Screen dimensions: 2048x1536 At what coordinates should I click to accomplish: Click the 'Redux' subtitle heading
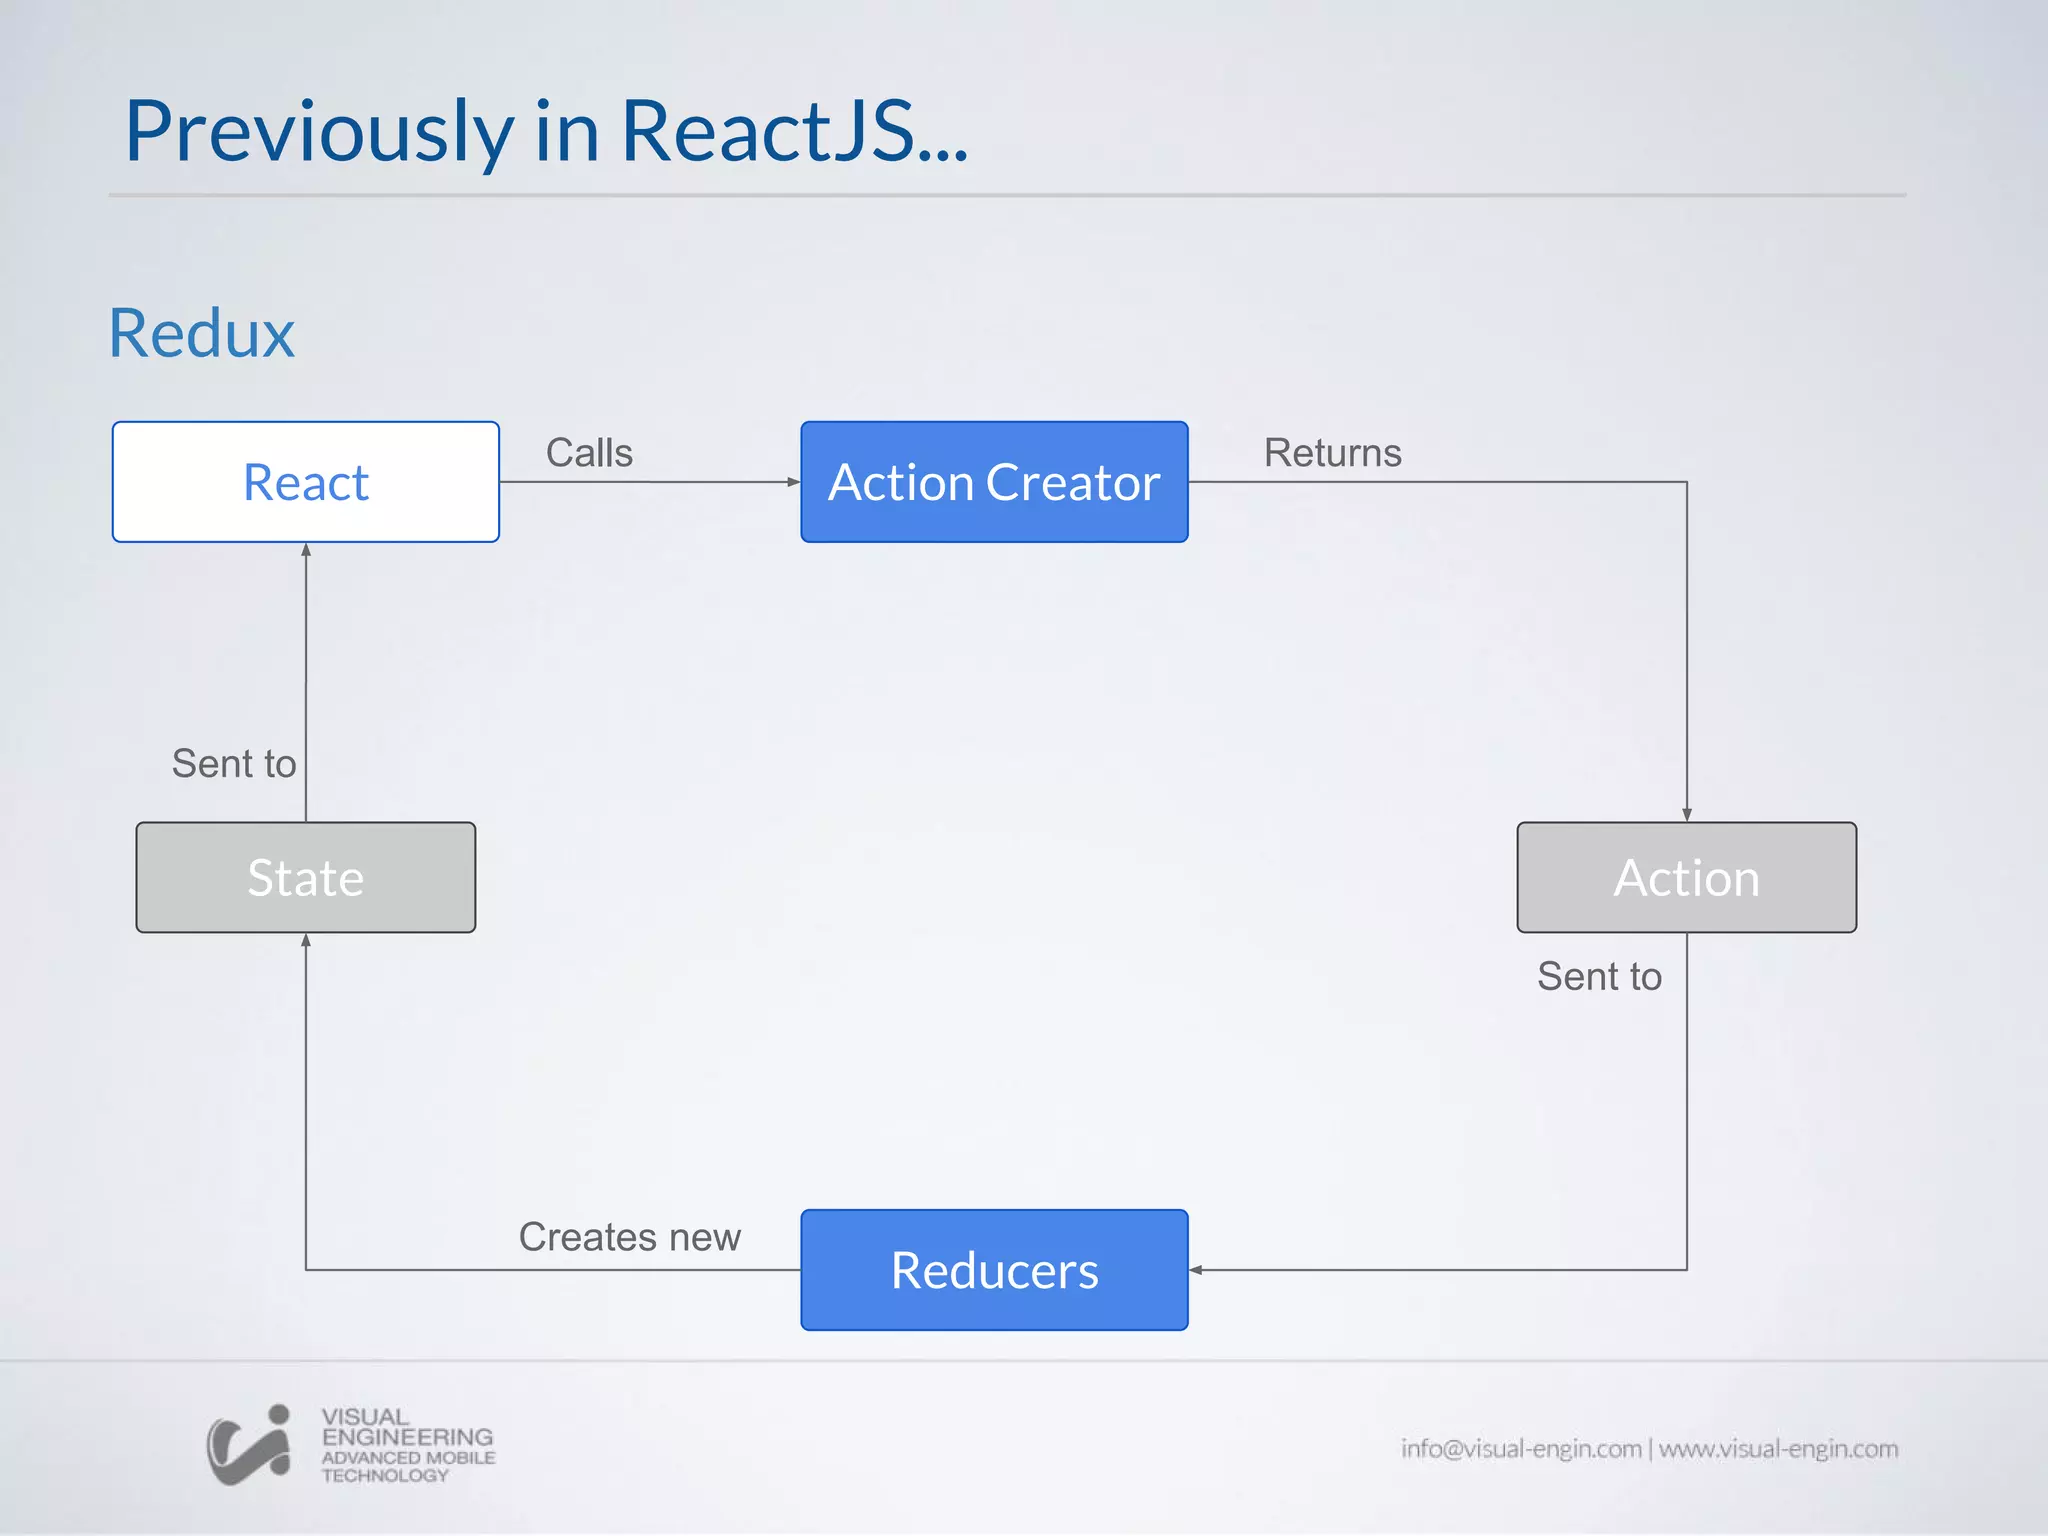(x=202, y=333)
